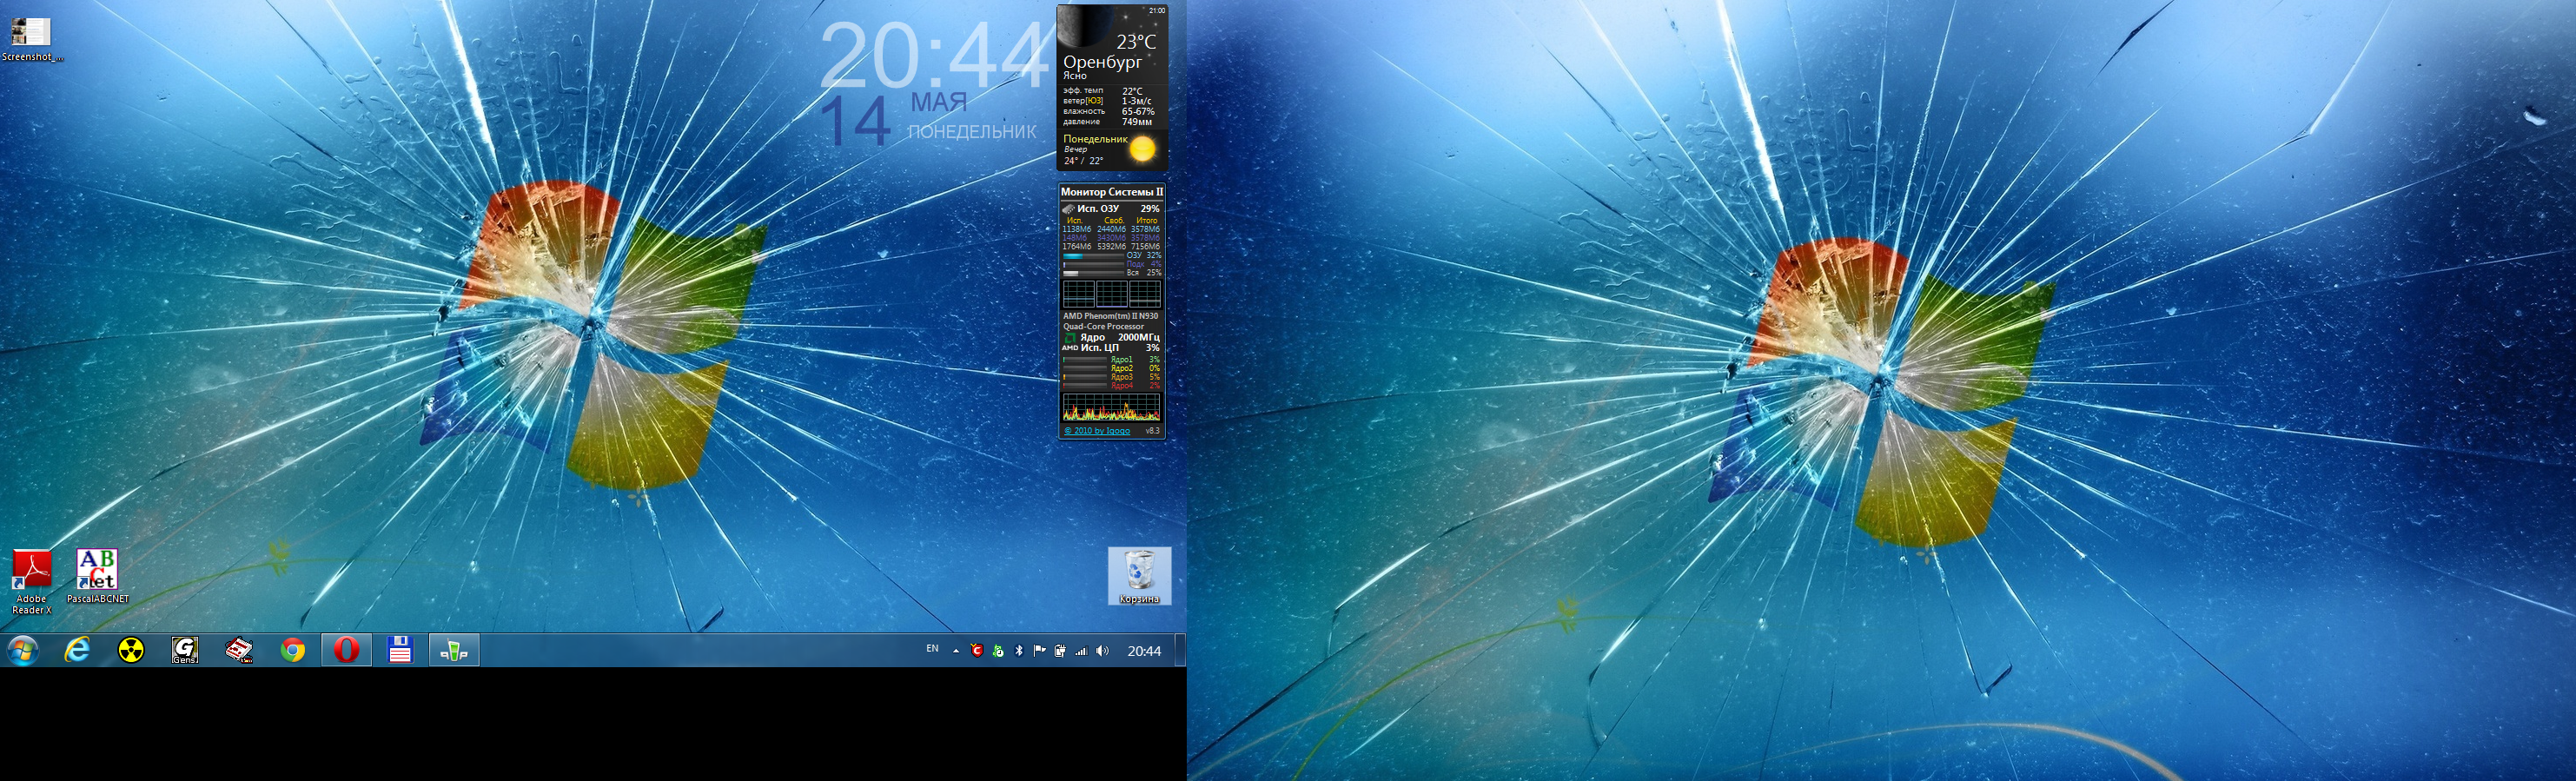Click the Понедельник forecast label

(1095, 139)
